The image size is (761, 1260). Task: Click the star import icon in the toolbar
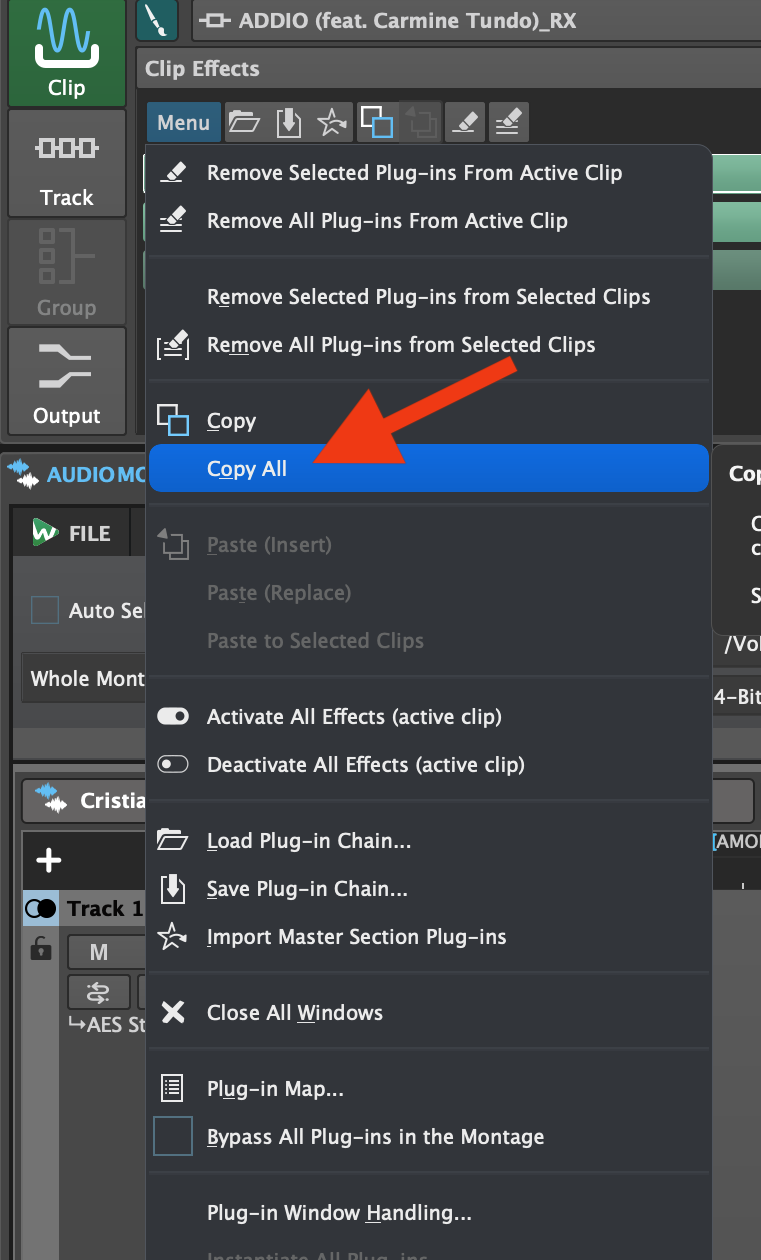[x=331, y=123]
